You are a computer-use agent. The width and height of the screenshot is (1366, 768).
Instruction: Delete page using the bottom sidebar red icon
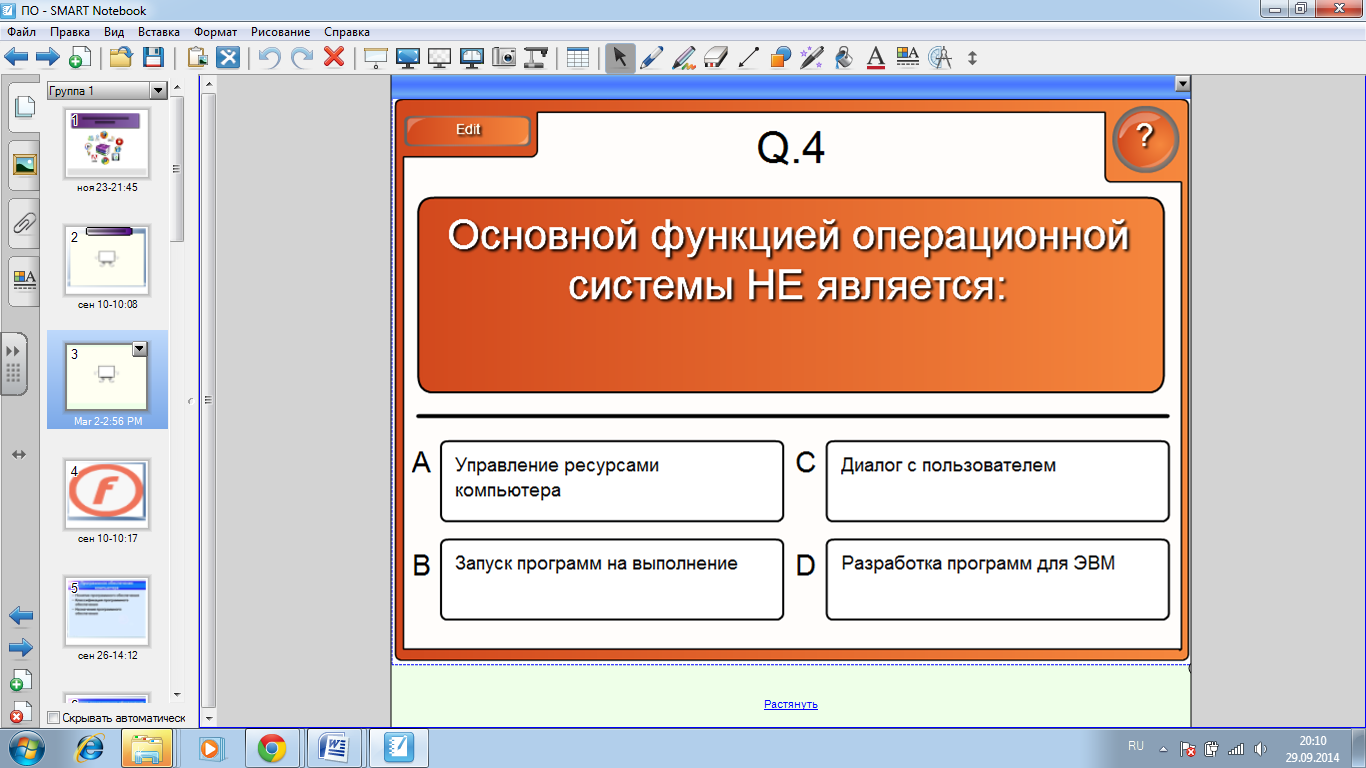[20, 711]
